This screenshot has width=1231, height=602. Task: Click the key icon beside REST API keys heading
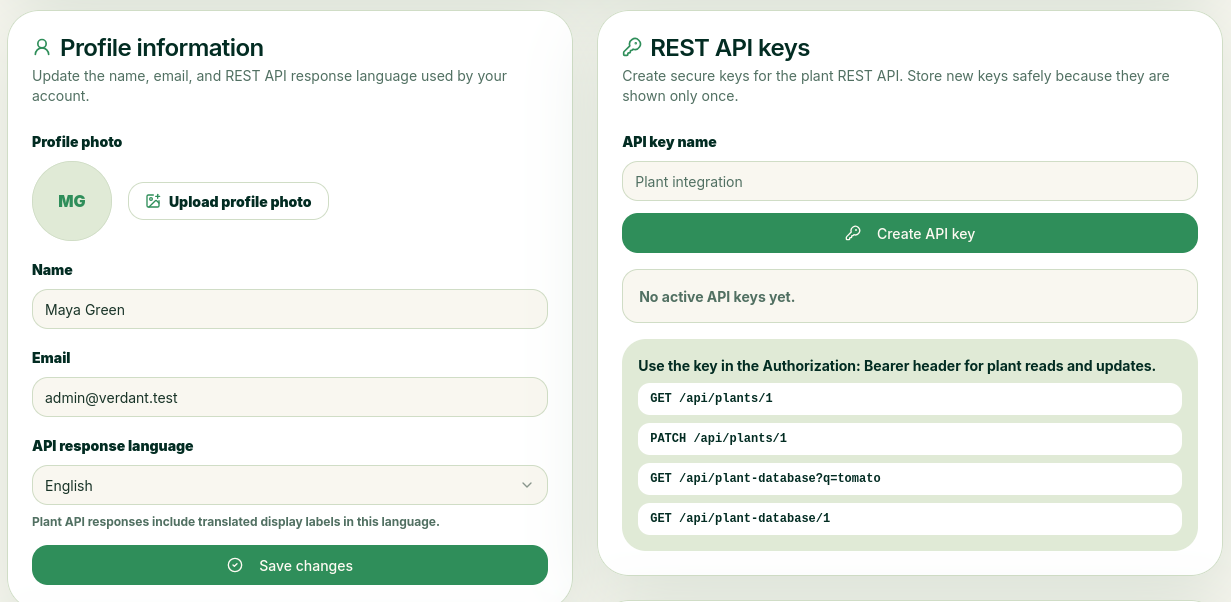click(631, 47)
